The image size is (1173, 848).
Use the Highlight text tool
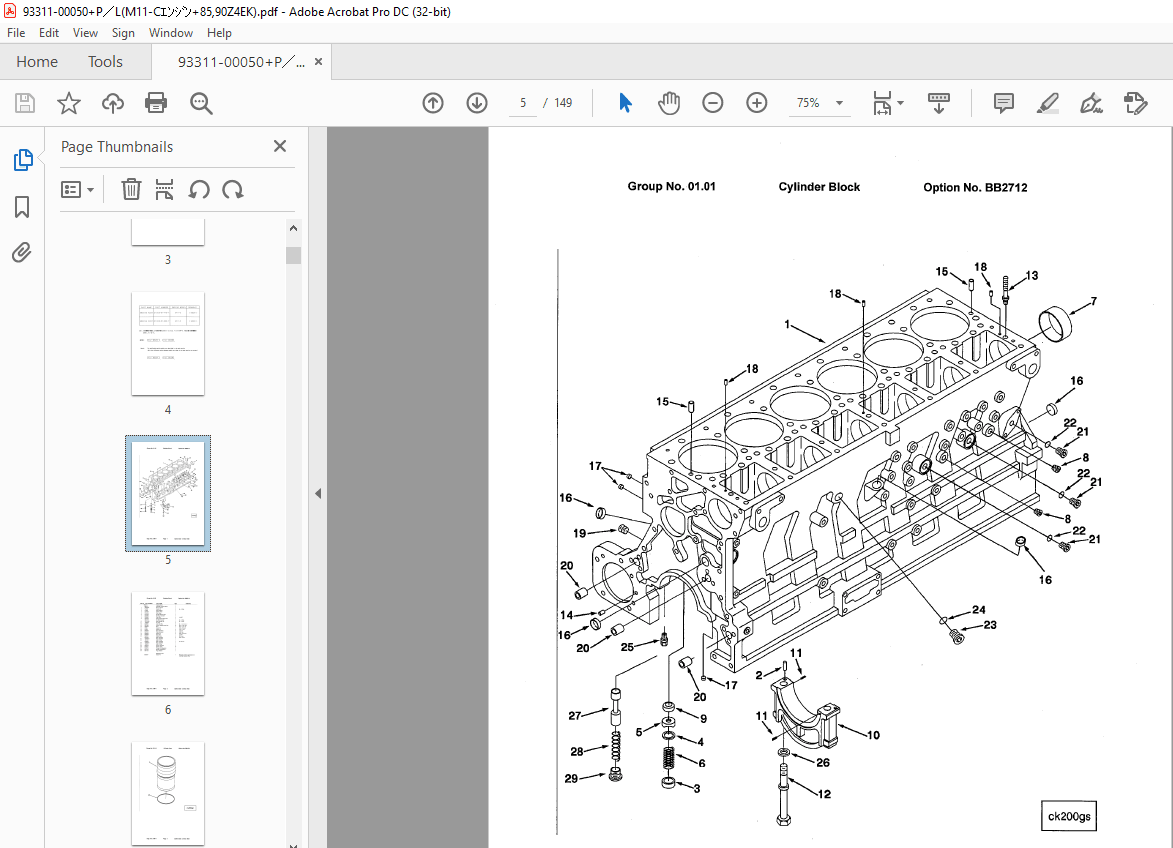click(1047, 103)
